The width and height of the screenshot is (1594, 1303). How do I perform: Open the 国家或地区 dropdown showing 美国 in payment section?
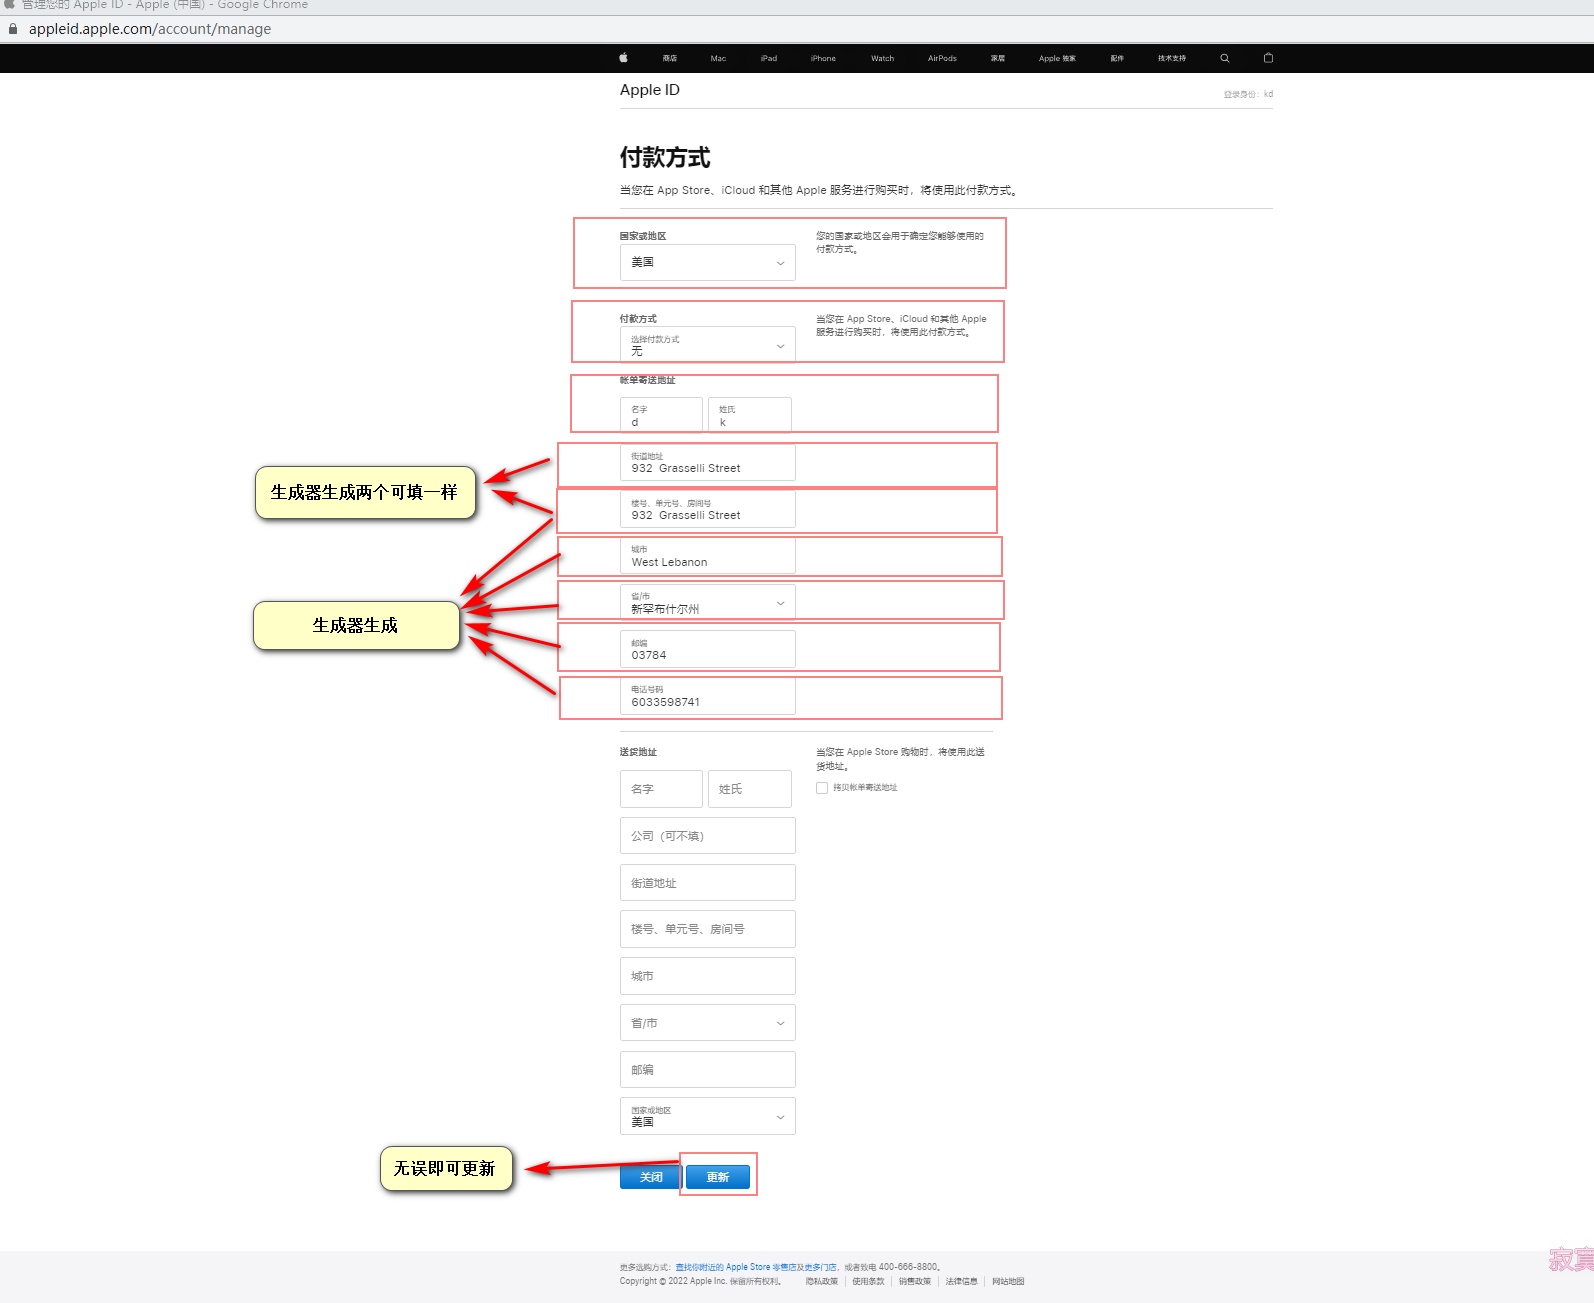pos(707,262)
